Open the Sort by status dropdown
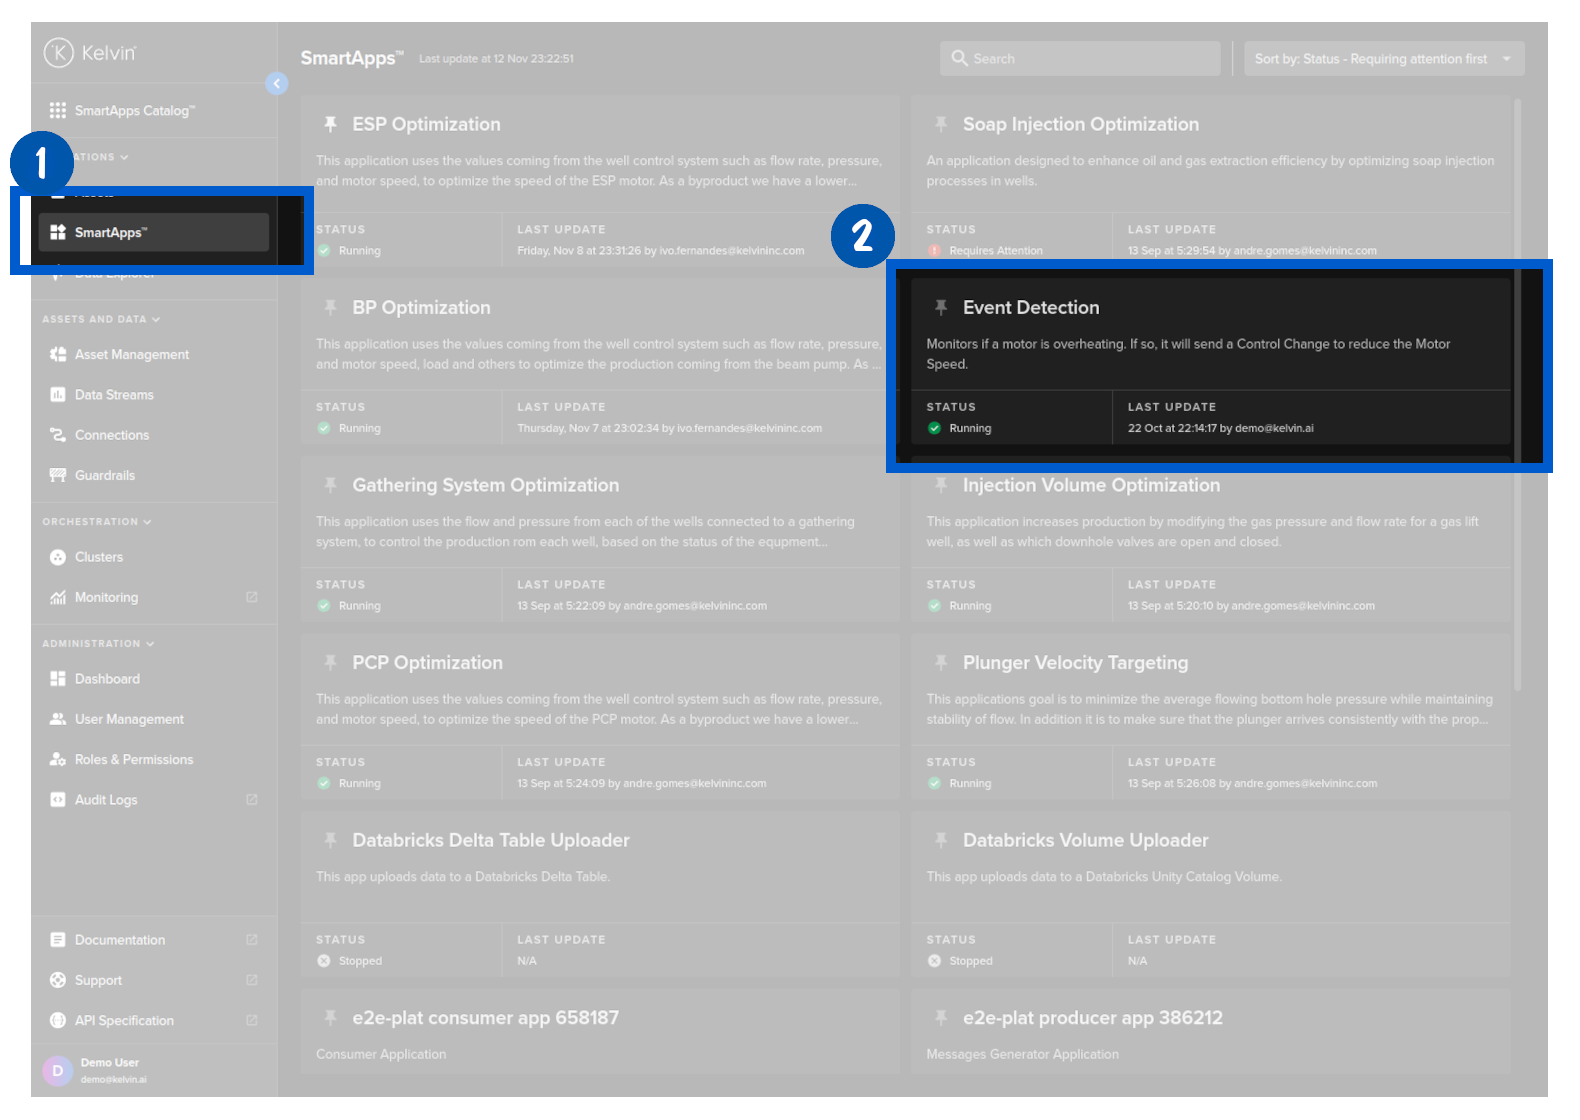This screenshot has height=1120, width=1580. 1383,59
